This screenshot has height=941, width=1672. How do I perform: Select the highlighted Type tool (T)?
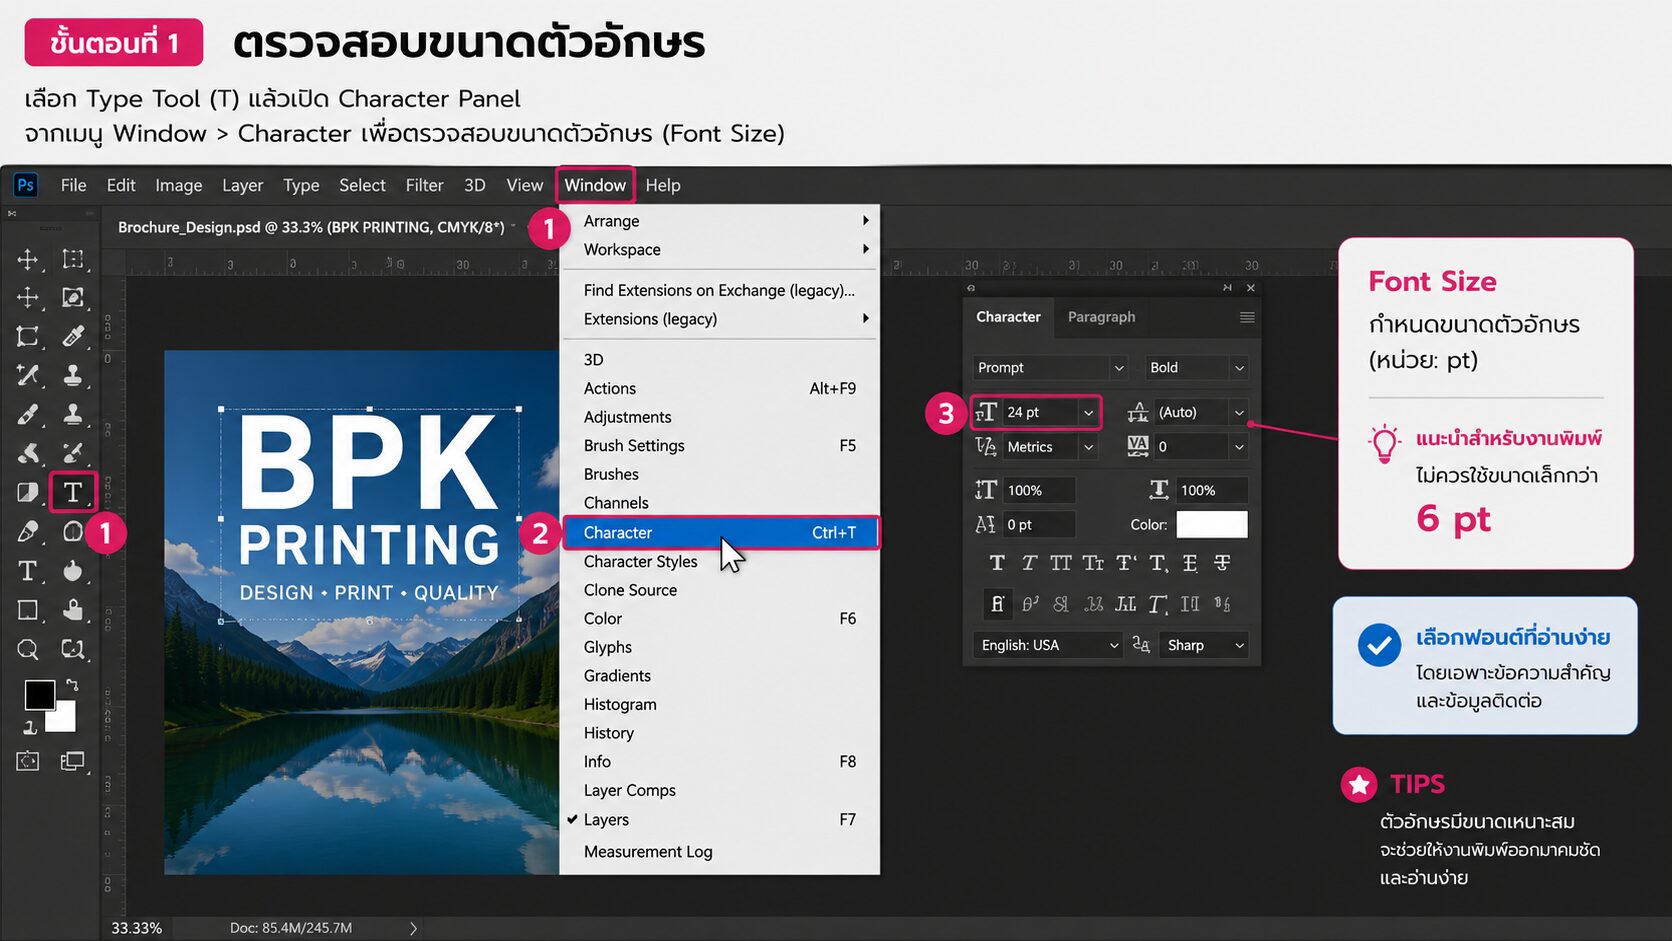click(72, 492)
